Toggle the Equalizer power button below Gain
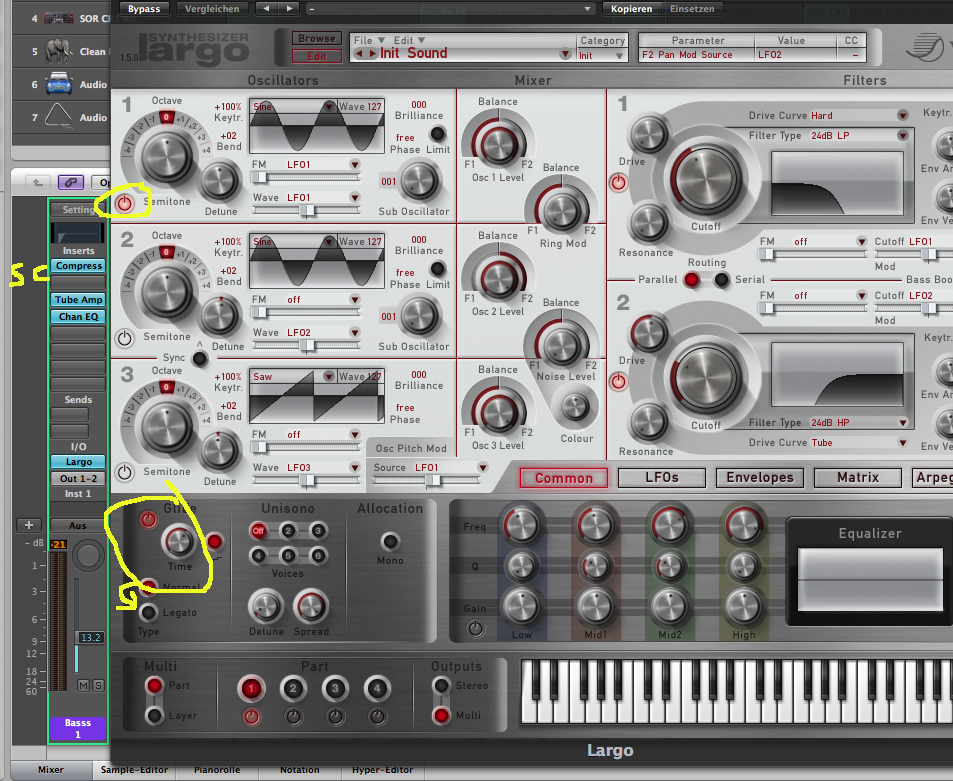The height and width of the screenshot is (781, 953). 475,628
